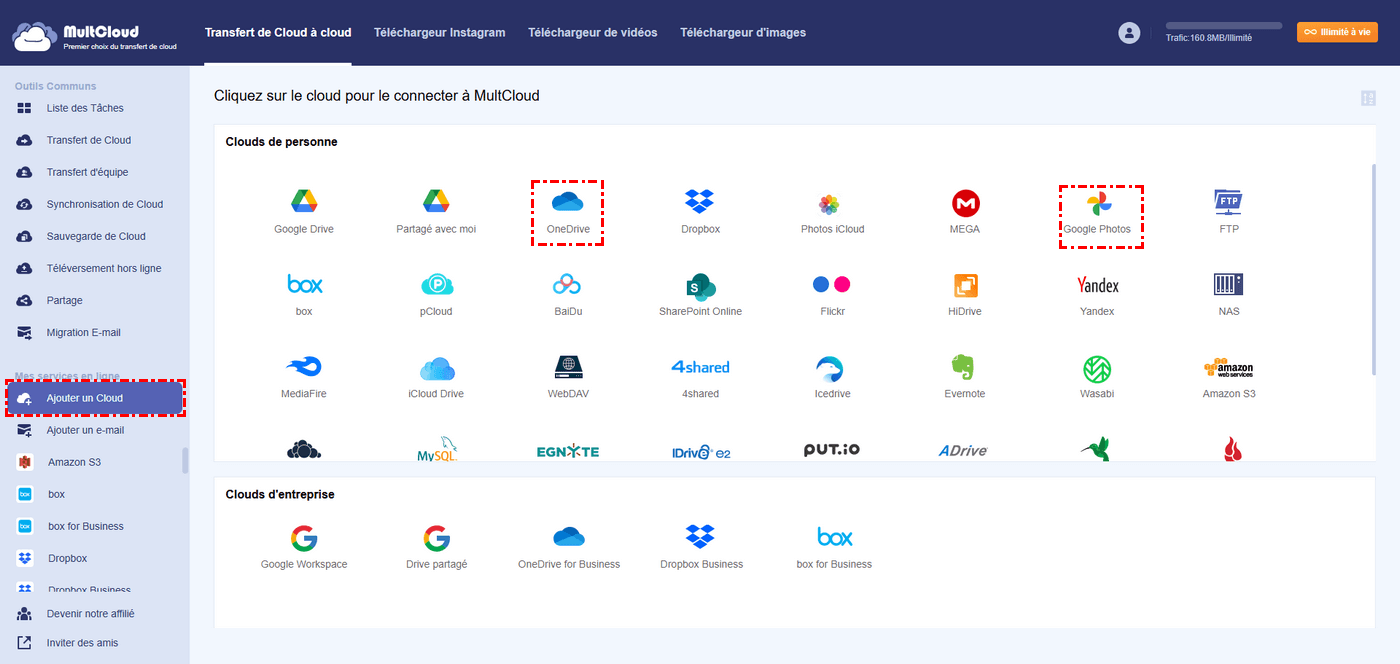Open the user account avatar
Viewport: 1400px width, 664px height.
(x=1129, y=33)
